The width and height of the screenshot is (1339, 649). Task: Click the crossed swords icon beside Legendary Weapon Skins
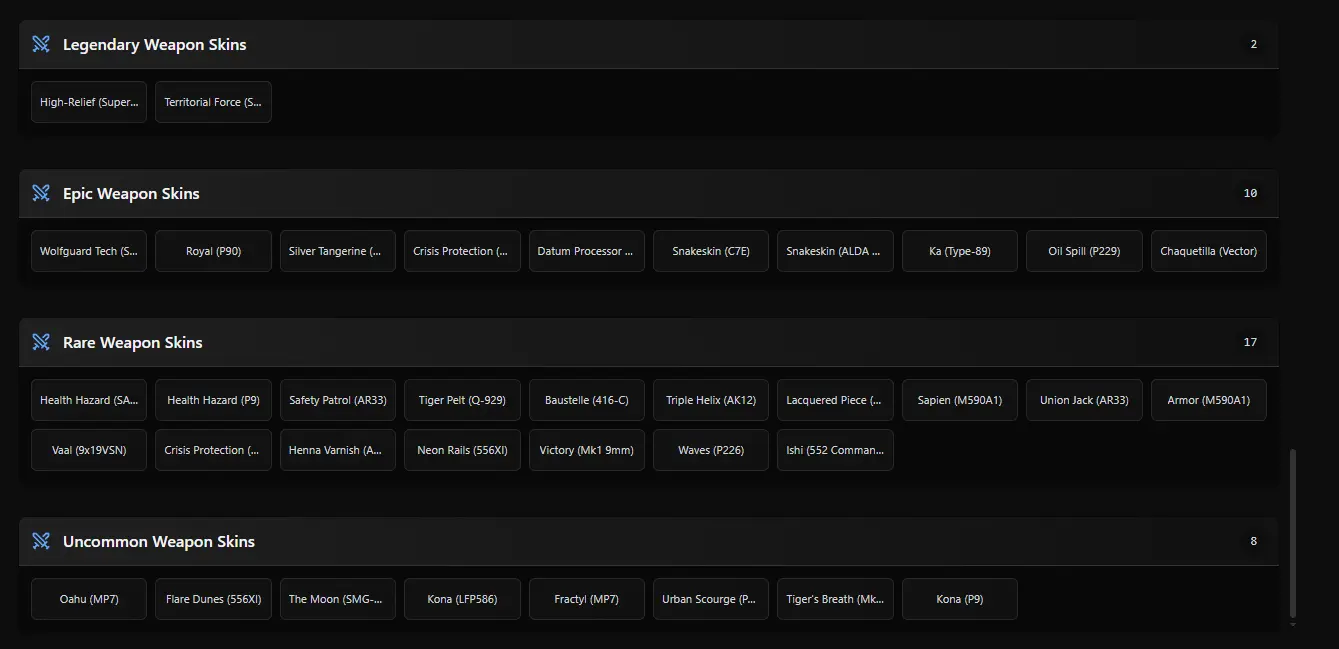[x=41, y=44]
